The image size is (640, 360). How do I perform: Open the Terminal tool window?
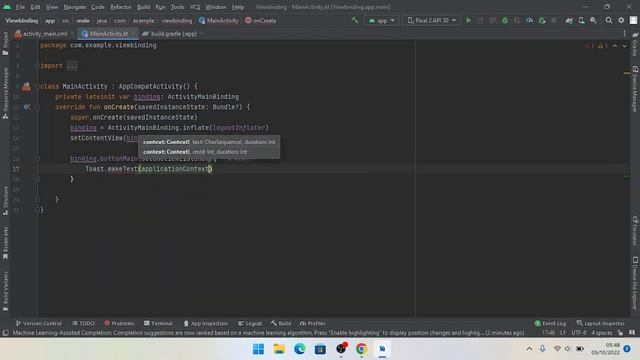(x=158, y=323)
